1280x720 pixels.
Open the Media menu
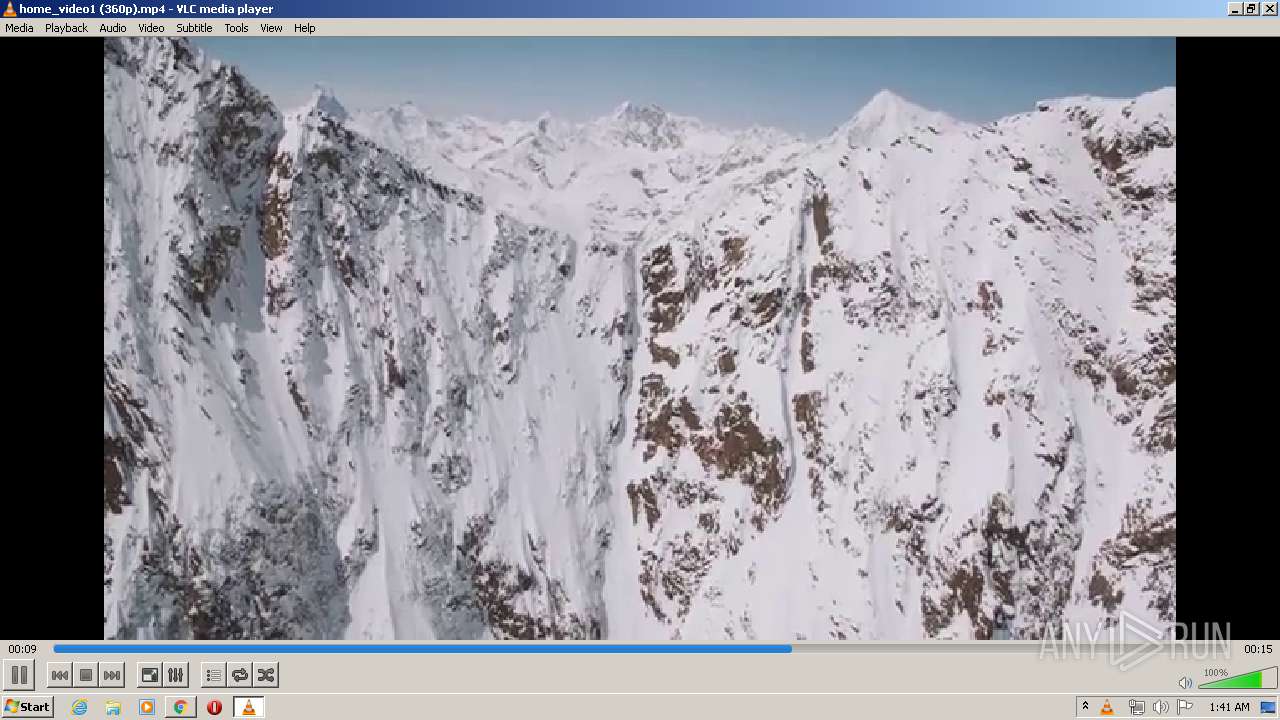point(19,28)
